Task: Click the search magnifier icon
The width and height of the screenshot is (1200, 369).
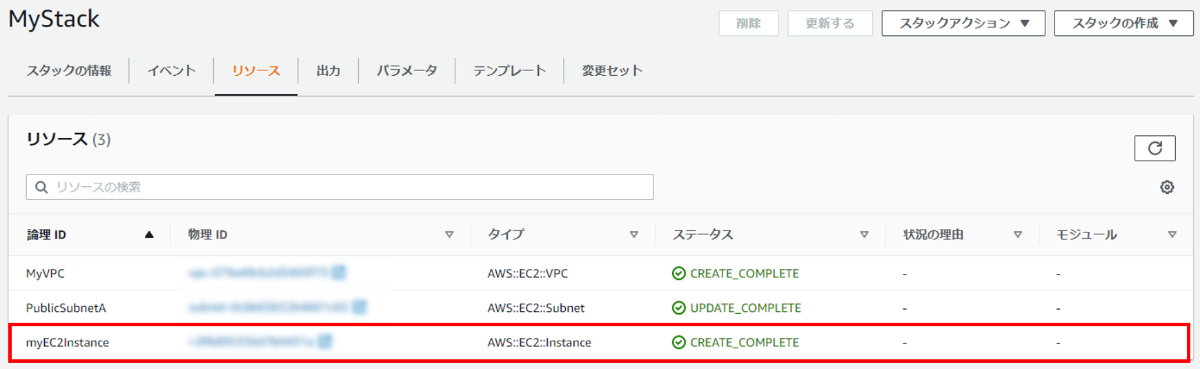Action: [x=42, y=187]
